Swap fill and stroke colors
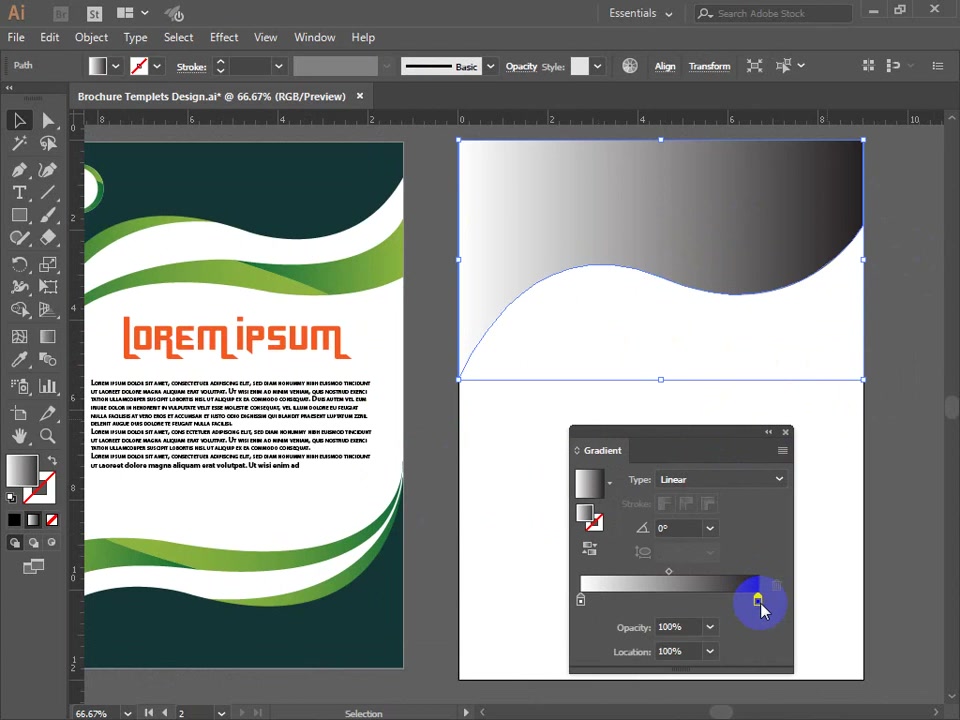 pos(53,460)
